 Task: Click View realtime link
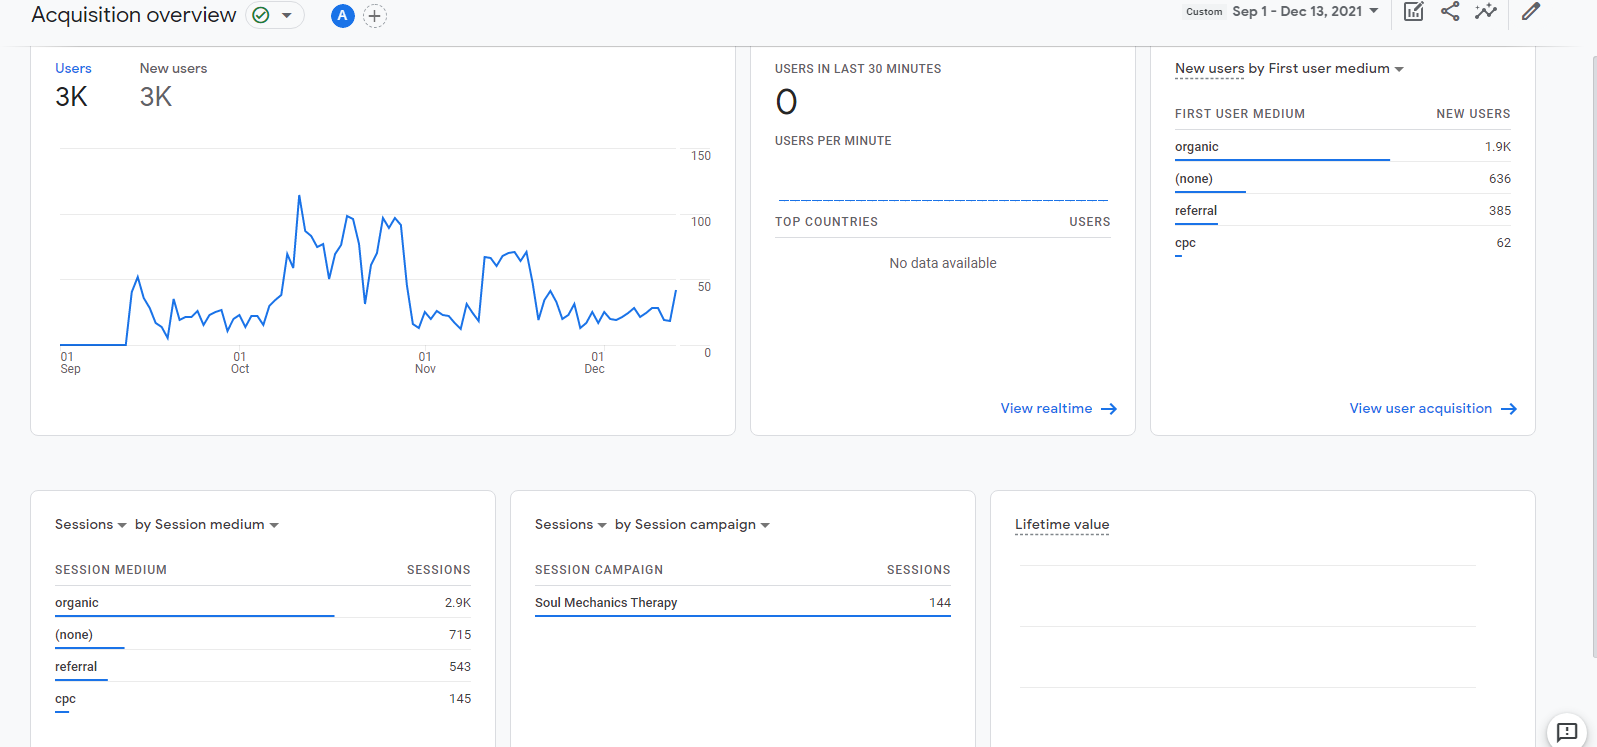coord(1046,408)
